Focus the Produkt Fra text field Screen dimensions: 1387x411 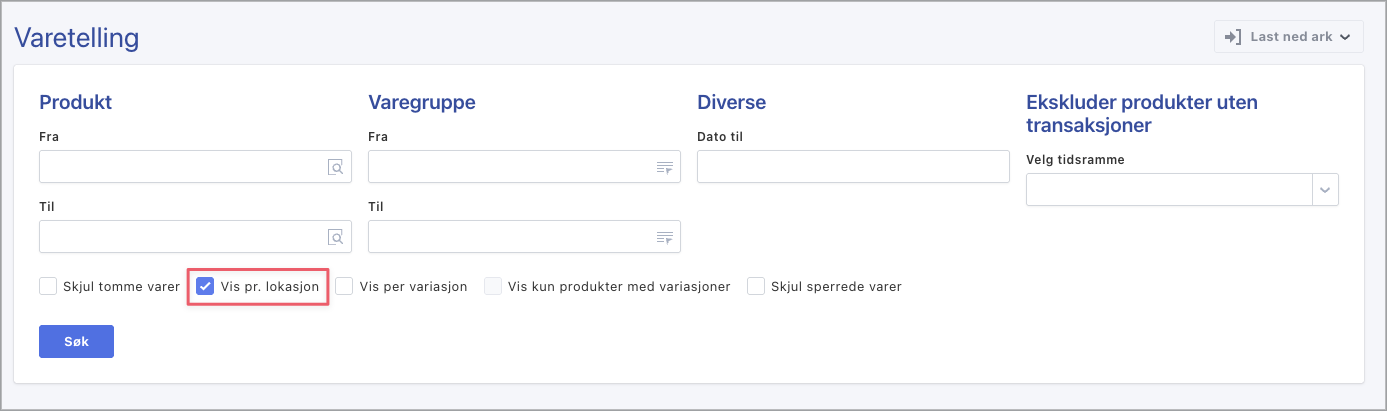click(182, 167)
